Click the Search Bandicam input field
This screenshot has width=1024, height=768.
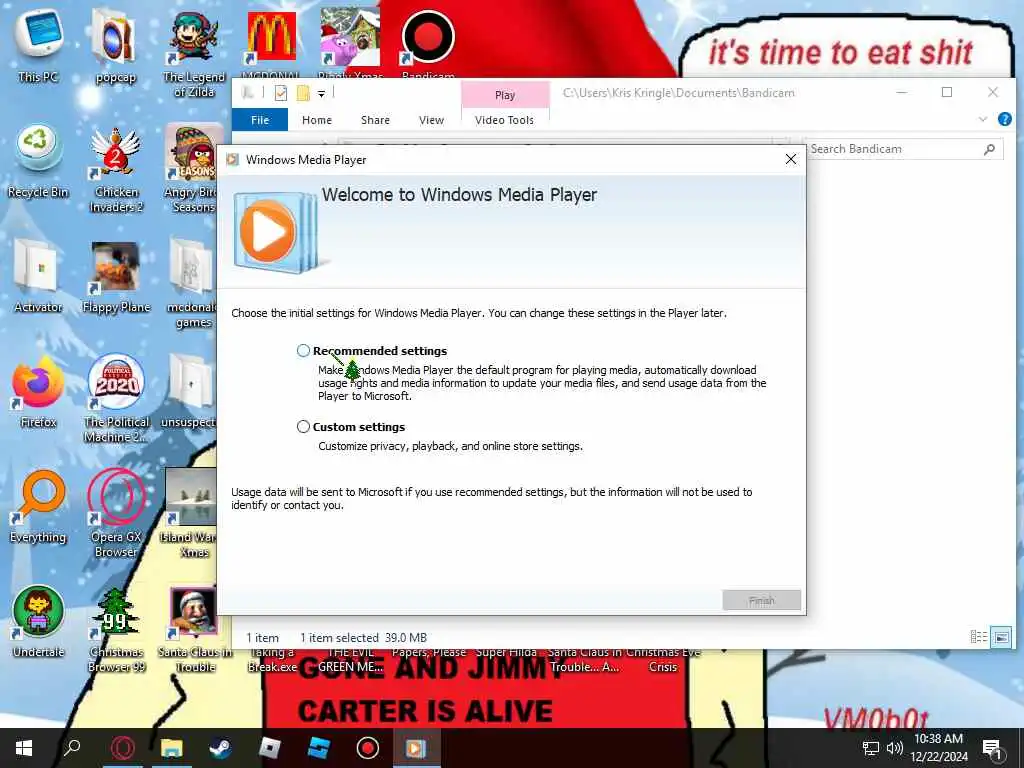click(x=895, y=149)
